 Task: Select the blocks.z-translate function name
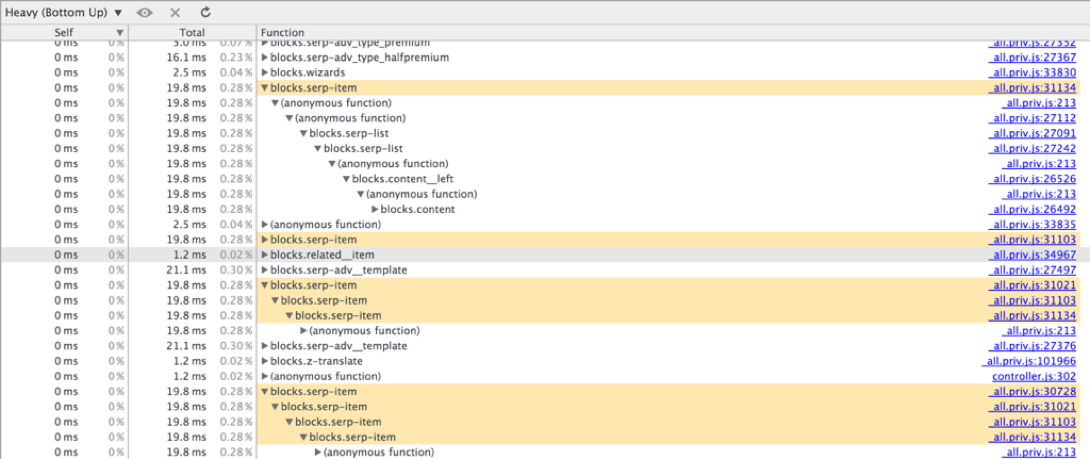coord(316,362)
